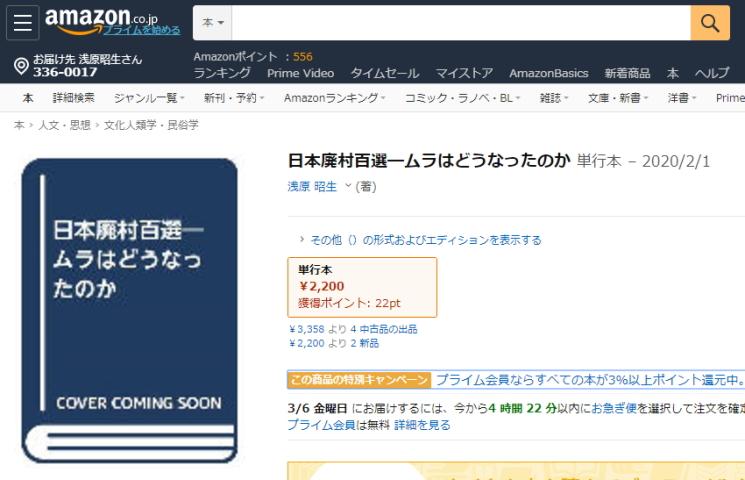Open ¥2,200 より 2 新品 offers

(334, 343)
